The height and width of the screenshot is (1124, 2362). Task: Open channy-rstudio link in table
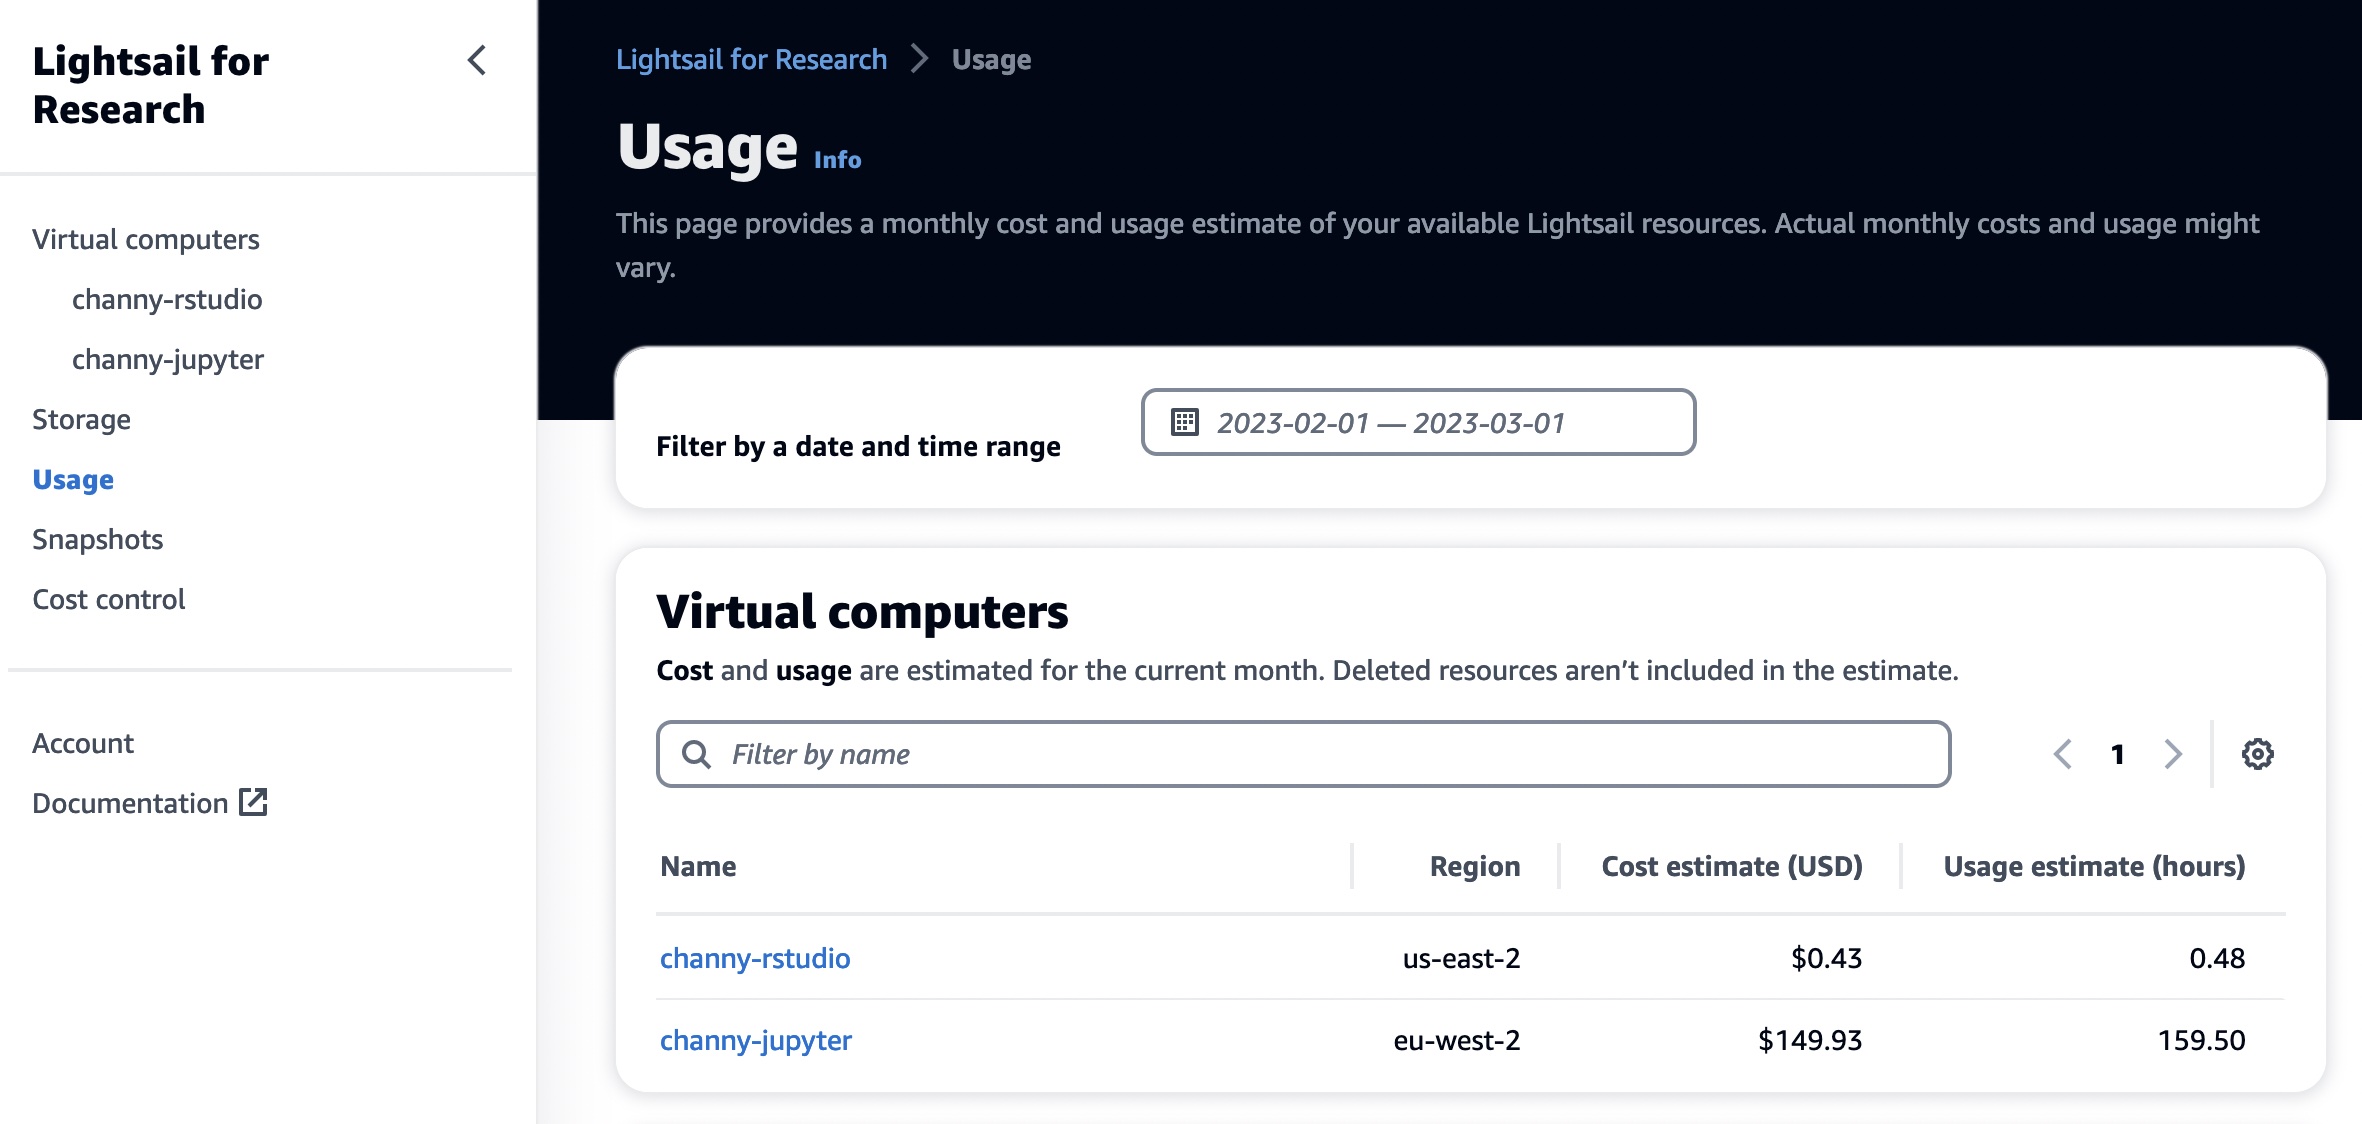(755, 958)
